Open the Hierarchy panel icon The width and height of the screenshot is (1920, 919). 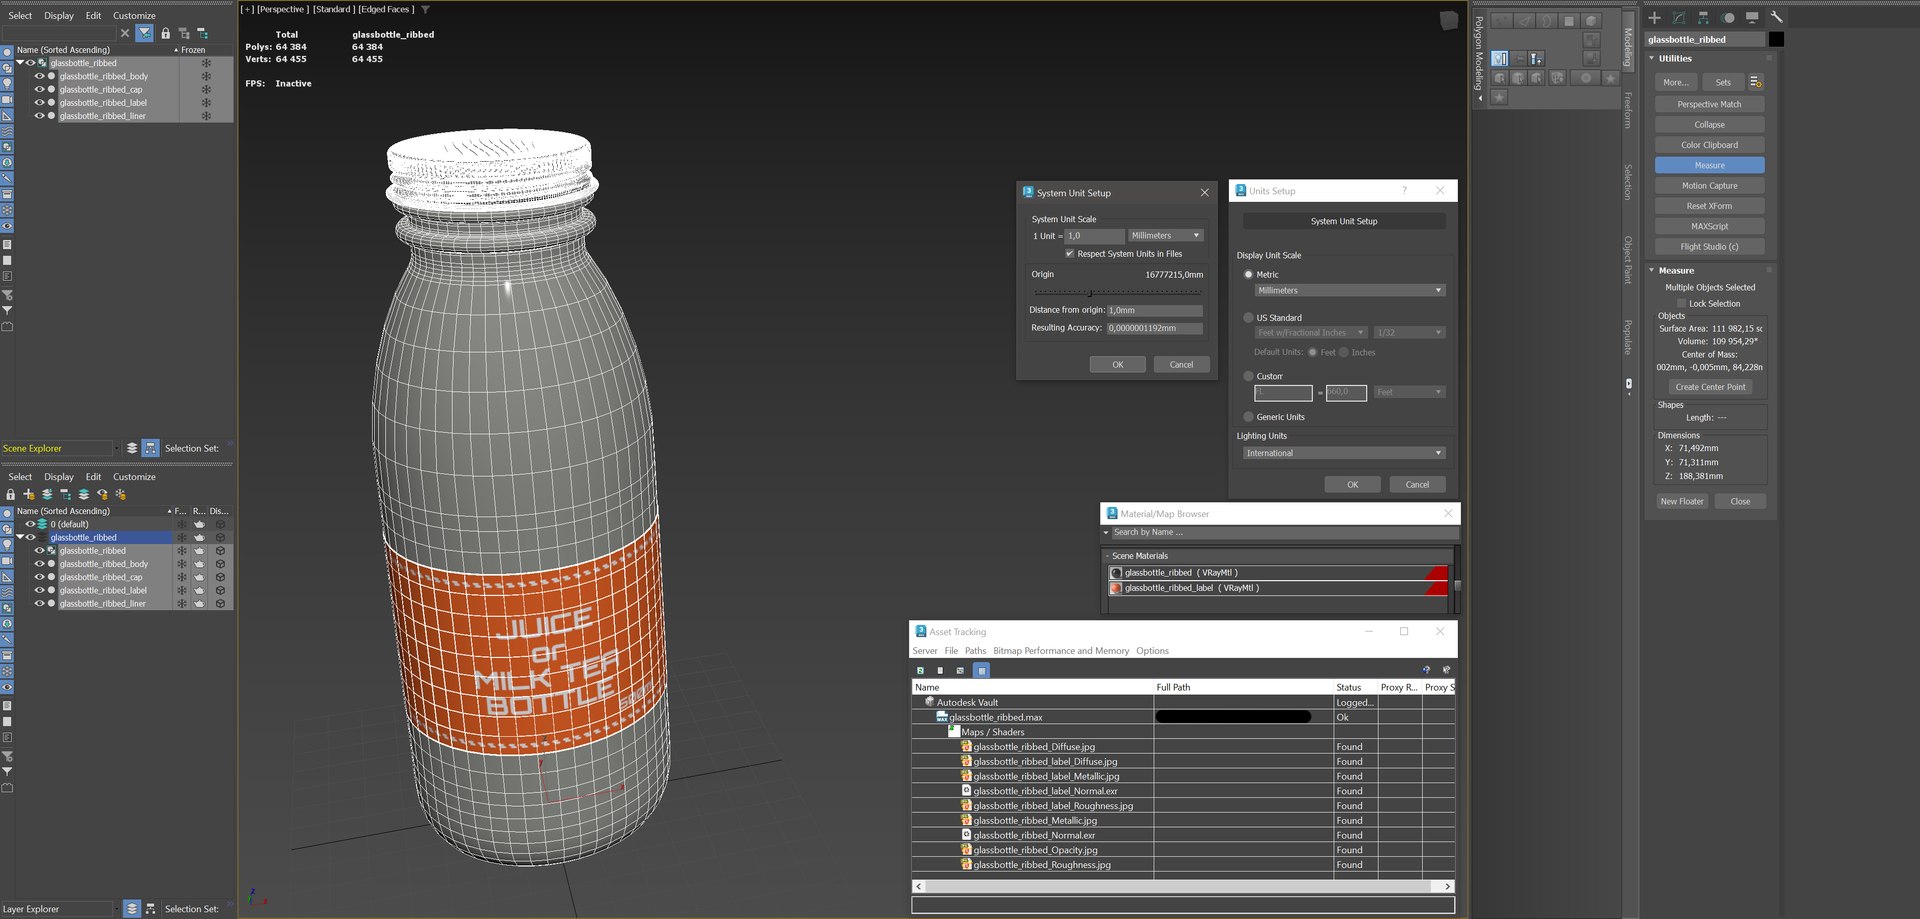tap(1703, 18)
